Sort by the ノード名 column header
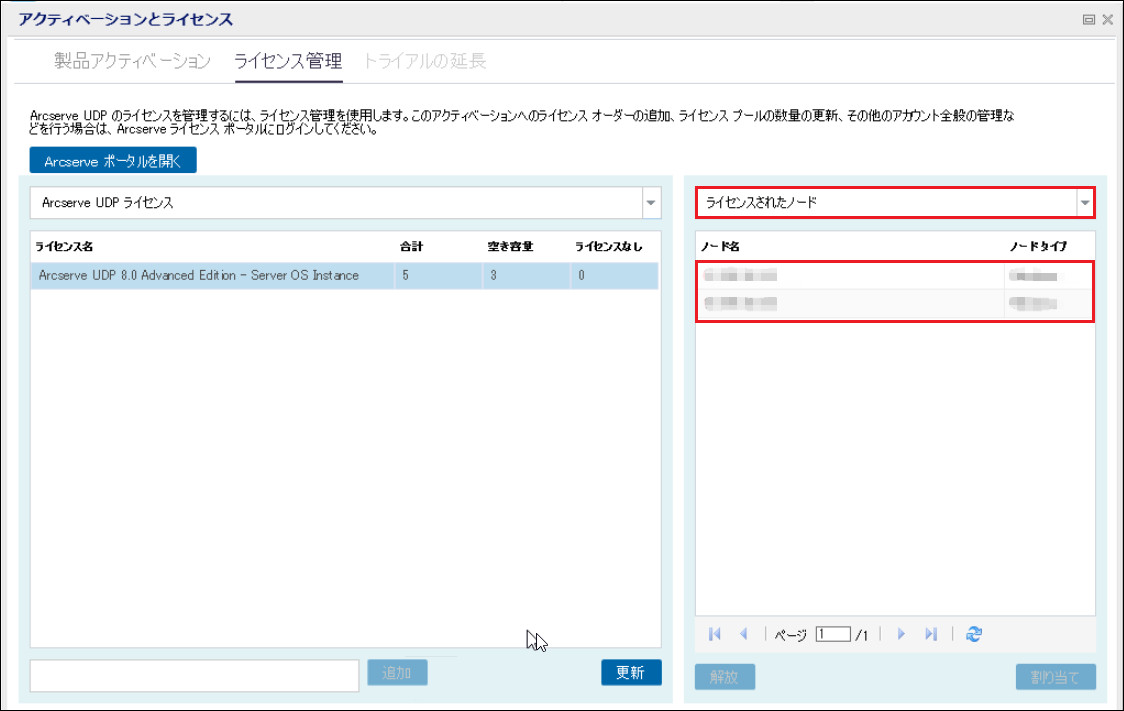The width and height of the screenshot is (1124, 711). tap(720, 247)
